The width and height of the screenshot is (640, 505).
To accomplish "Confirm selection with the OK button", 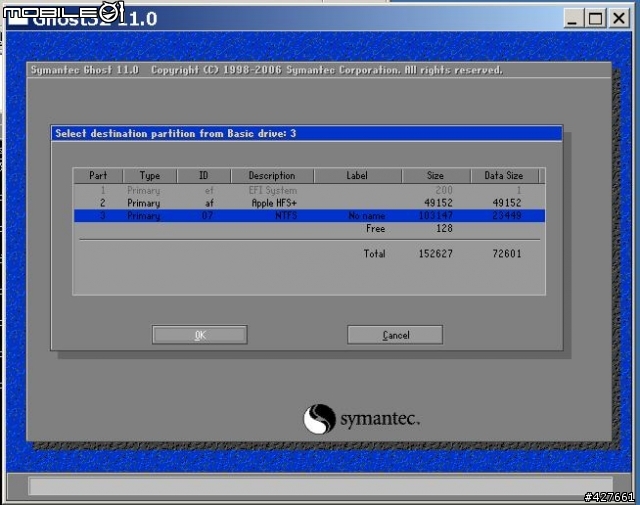I will pos(200,335).
